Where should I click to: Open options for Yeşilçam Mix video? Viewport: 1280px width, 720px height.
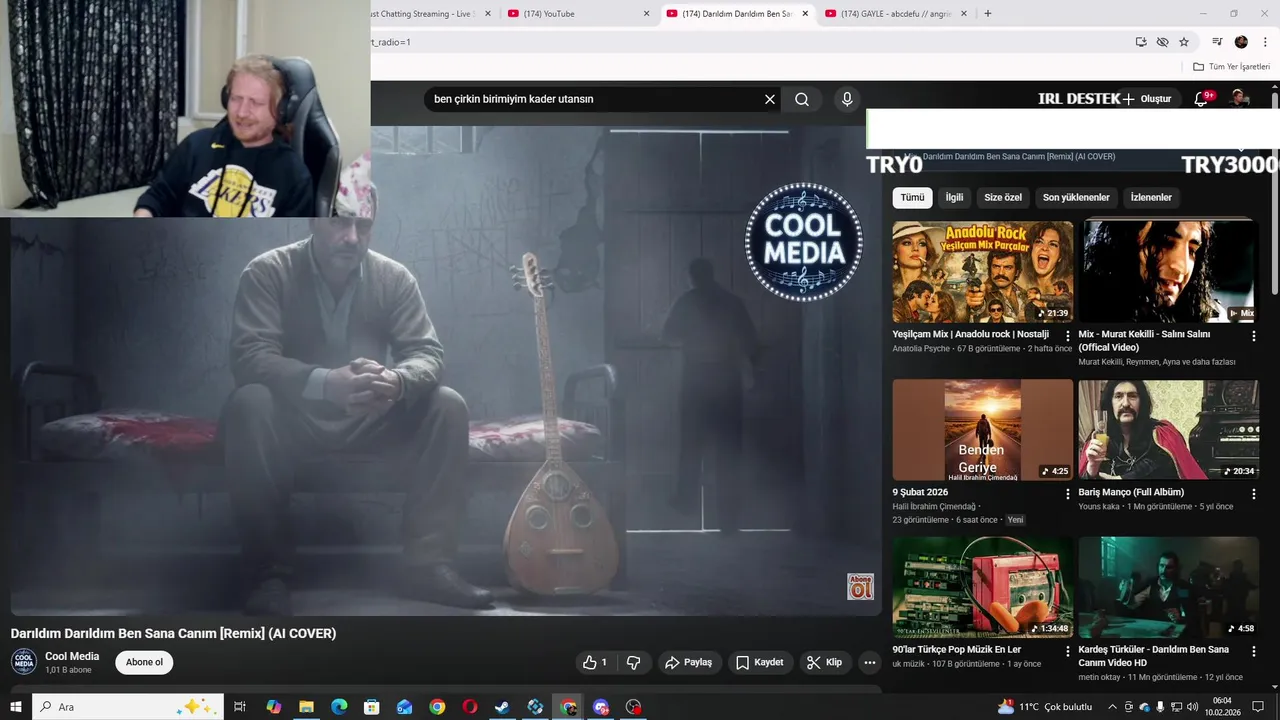coord(1067,336)
